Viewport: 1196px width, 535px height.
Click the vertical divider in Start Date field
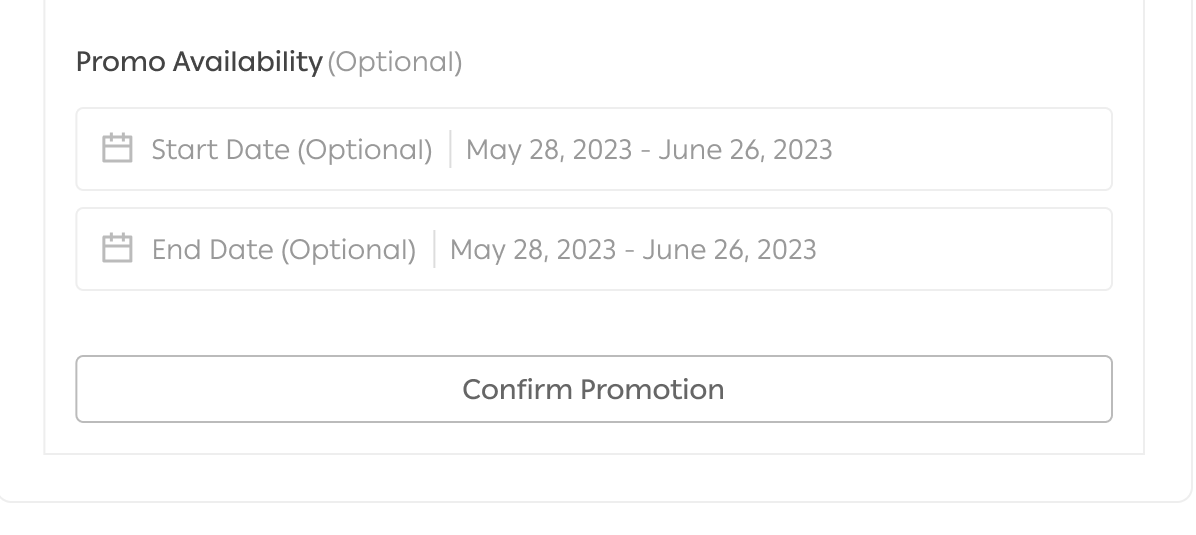pyautogui.click(x=450, y=149)
